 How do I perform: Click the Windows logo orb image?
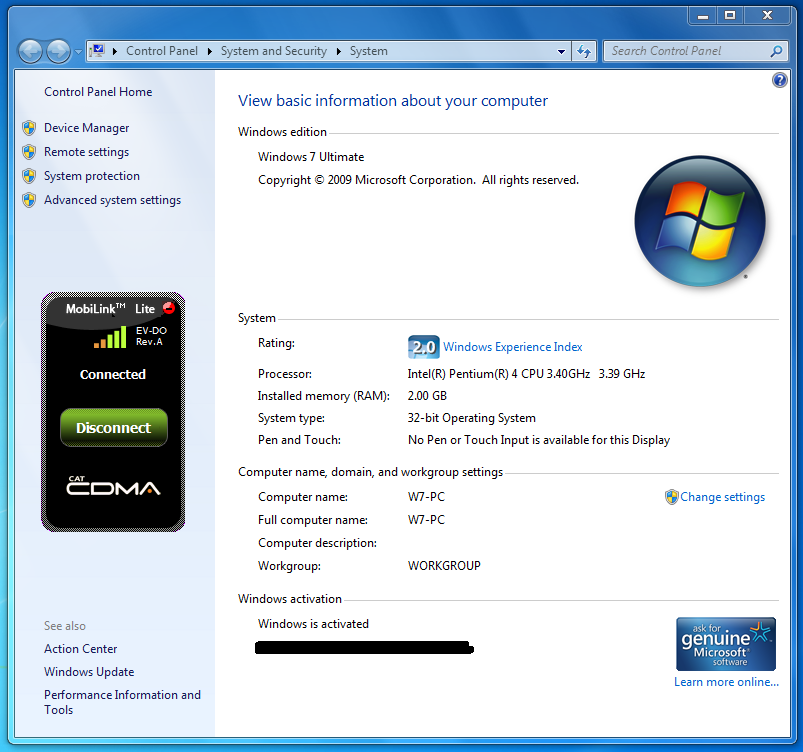(x=700, y=221)
